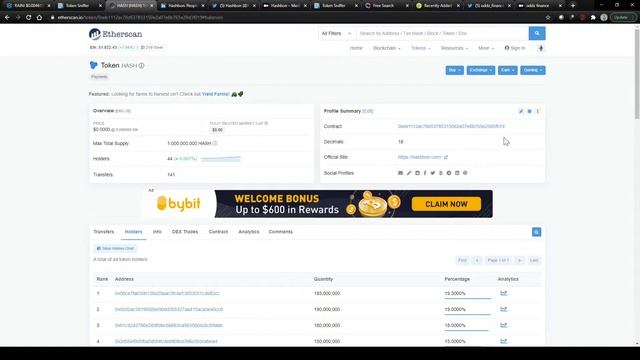The height and width of the screenshot is (360, 640).
Task: Switch to the Analytics tab
Action: pos(249,232)
